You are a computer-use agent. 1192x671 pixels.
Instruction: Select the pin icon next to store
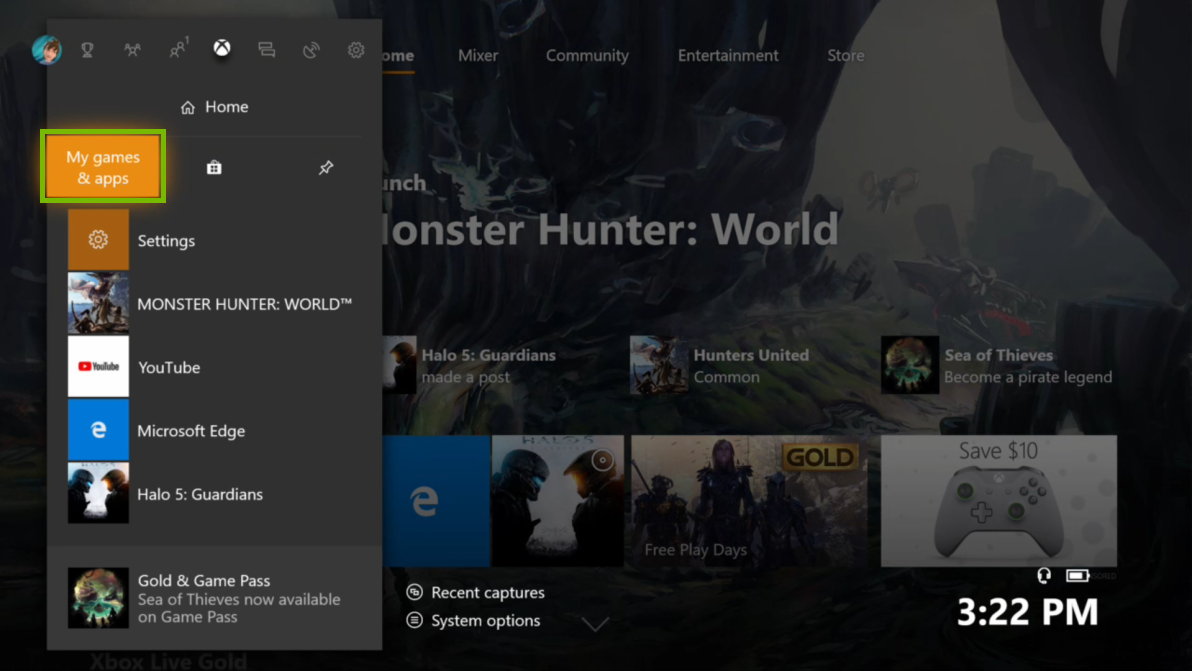click(326, 167)
